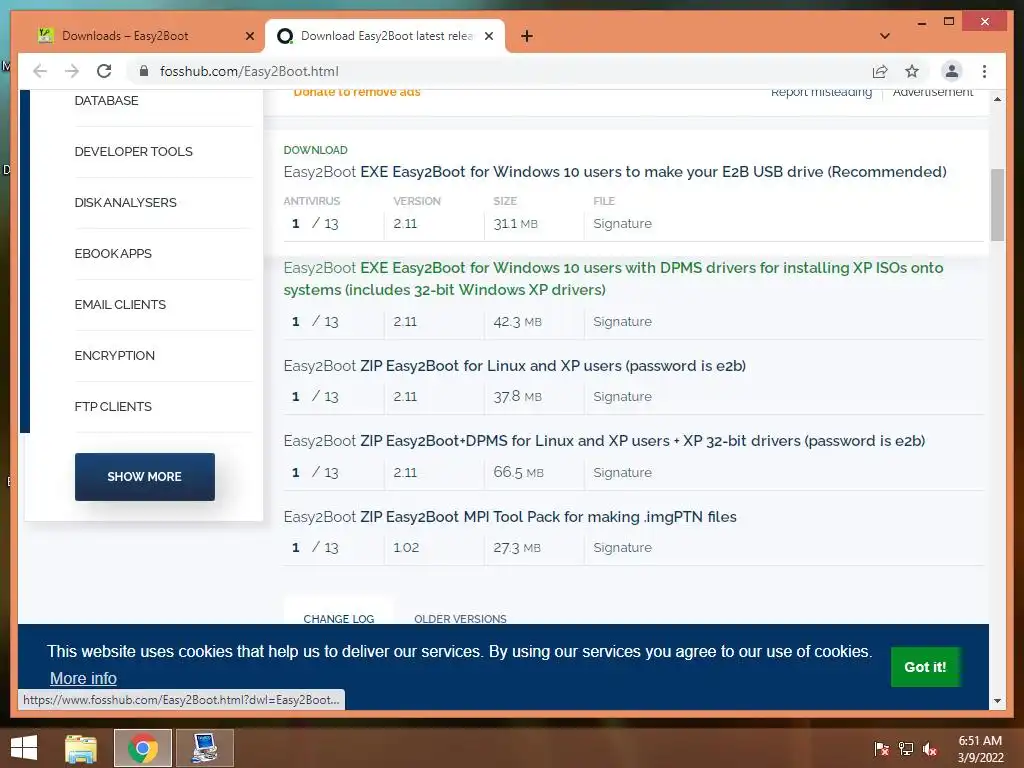
Task: View site security lock info
Action: pos(144,71)
